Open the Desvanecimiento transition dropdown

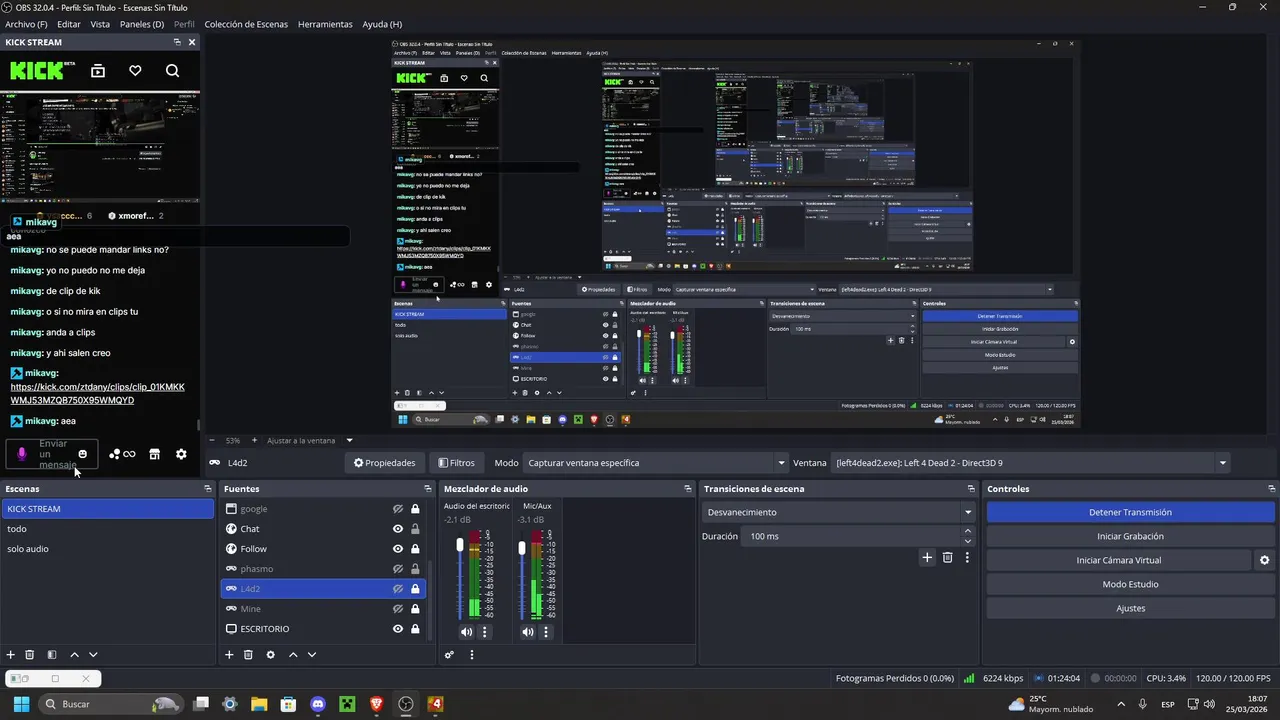[x=838, y=512]
